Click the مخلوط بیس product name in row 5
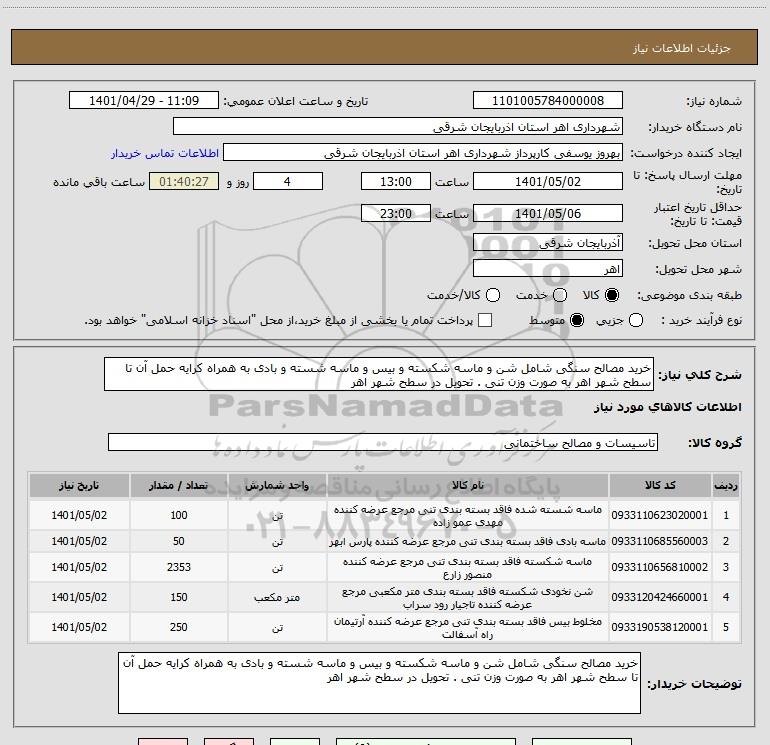 pyautogui.click(x=468, y=628)
